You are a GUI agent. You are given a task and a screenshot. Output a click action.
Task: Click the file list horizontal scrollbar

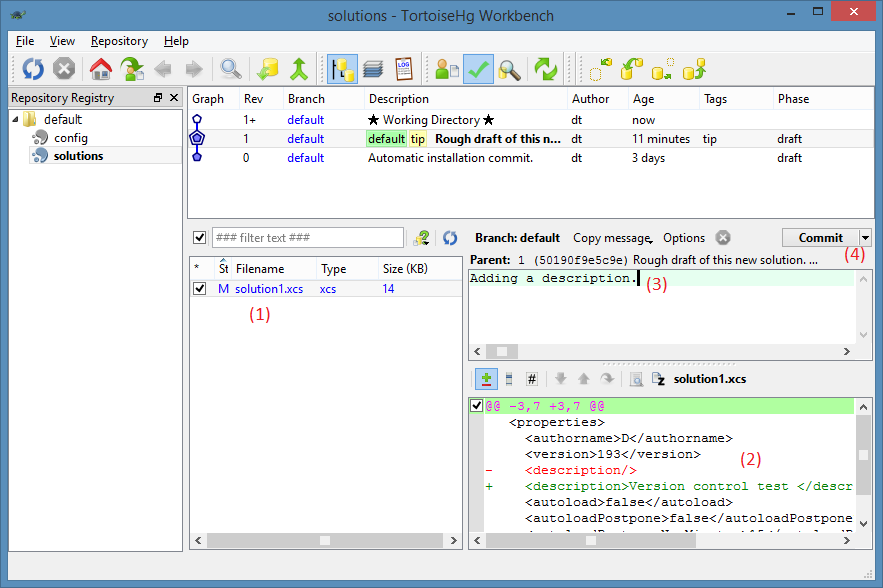coord(325,540)
